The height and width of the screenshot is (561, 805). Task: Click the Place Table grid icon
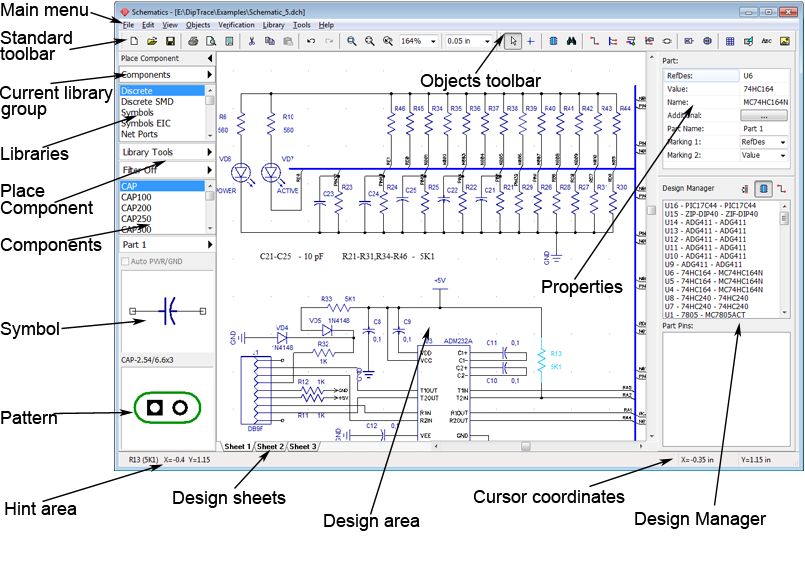(730, 41)
